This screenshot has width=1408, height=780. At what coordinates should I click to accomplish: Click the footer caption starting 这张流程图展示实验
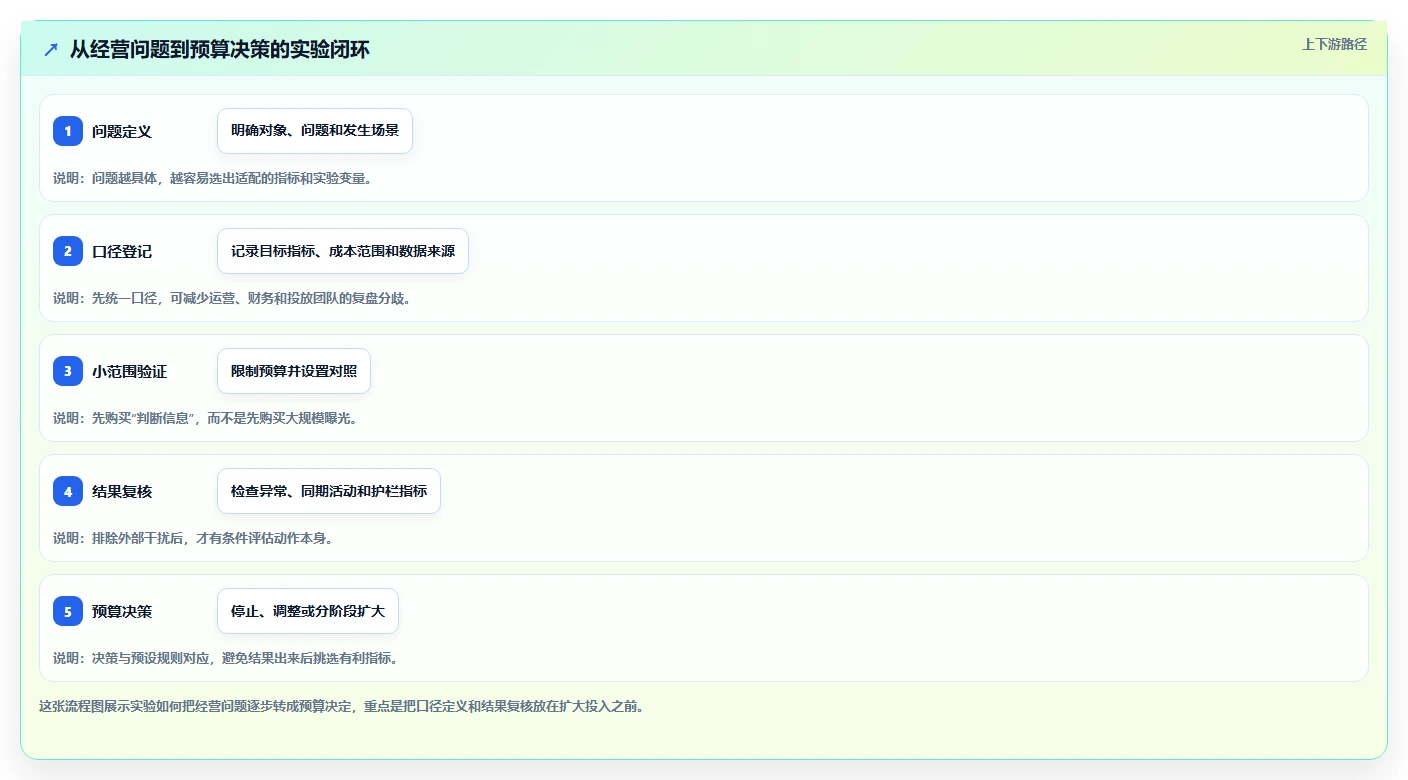341,706
